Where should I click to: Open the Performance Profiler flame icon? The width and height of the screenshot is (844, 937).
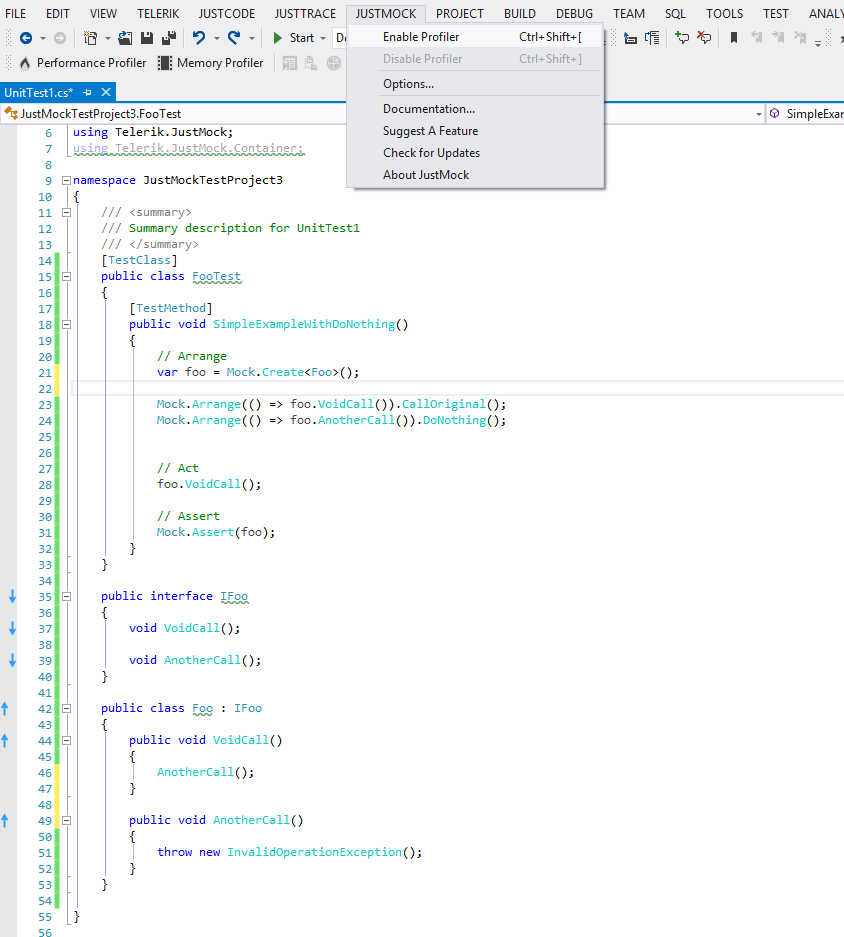point(25,63)
